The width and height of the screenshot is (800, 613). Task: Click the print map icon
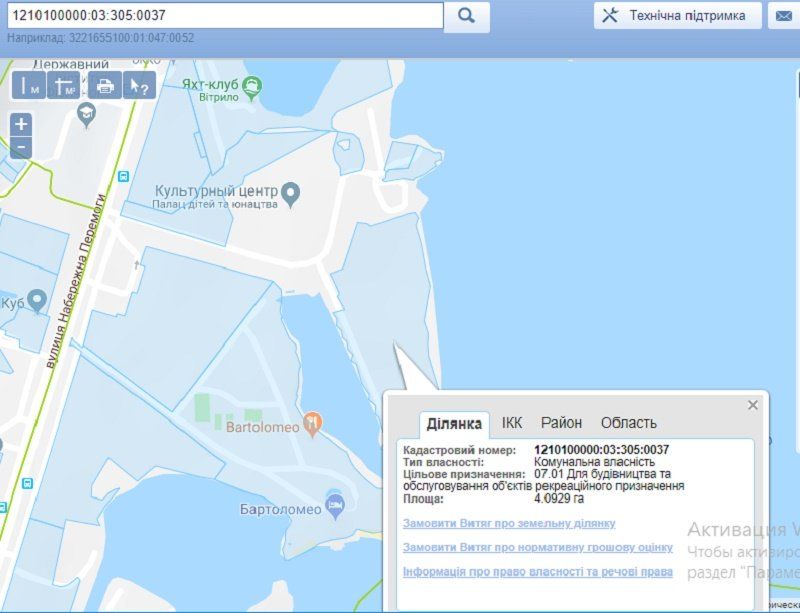pyautogui.click(x=105, y=86)
